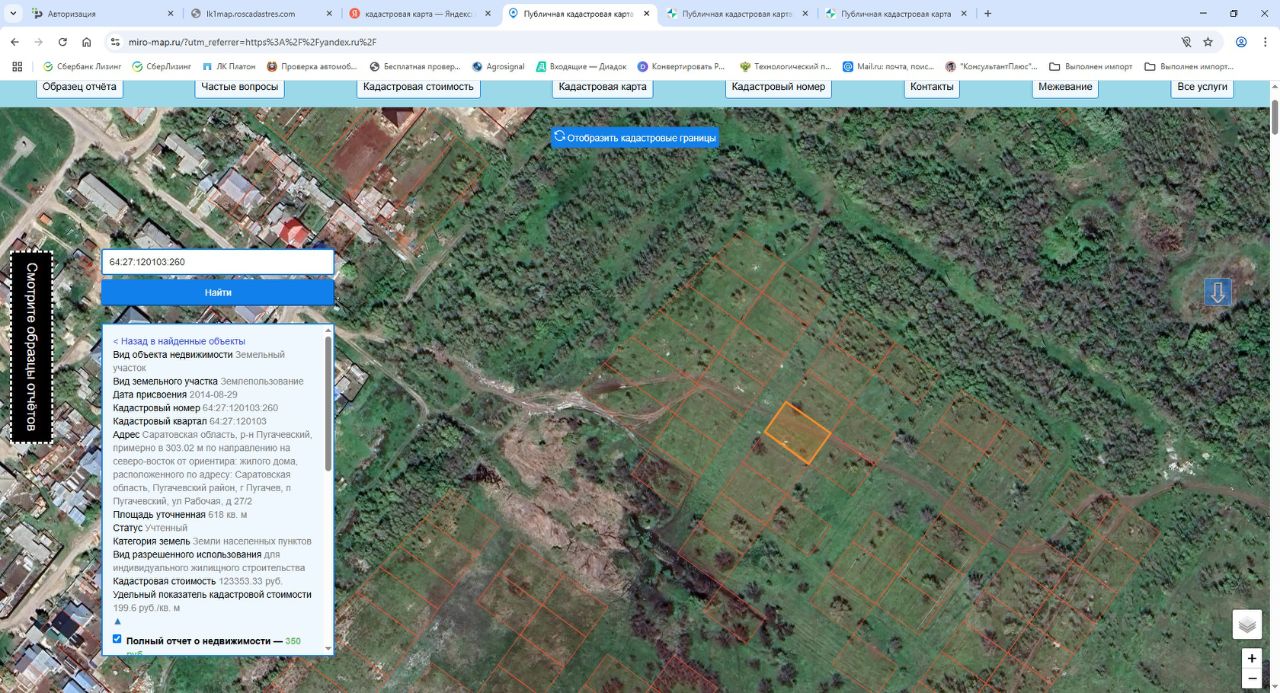This screenshot has width=1280, height=693.
Task: Open the tab search dropdown arrow
Action: (x=14, y=14)
